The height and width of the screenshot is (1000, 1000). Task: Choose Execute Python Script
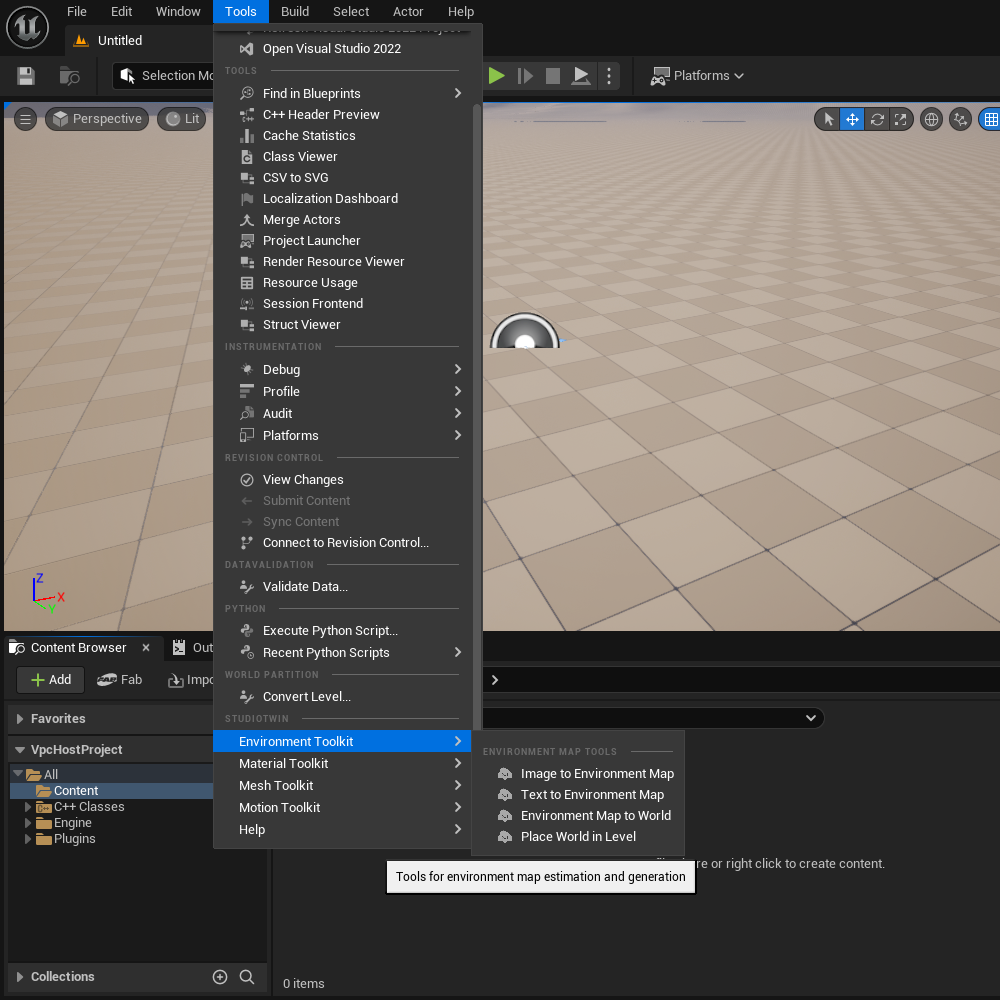click(x=343, y=631)
